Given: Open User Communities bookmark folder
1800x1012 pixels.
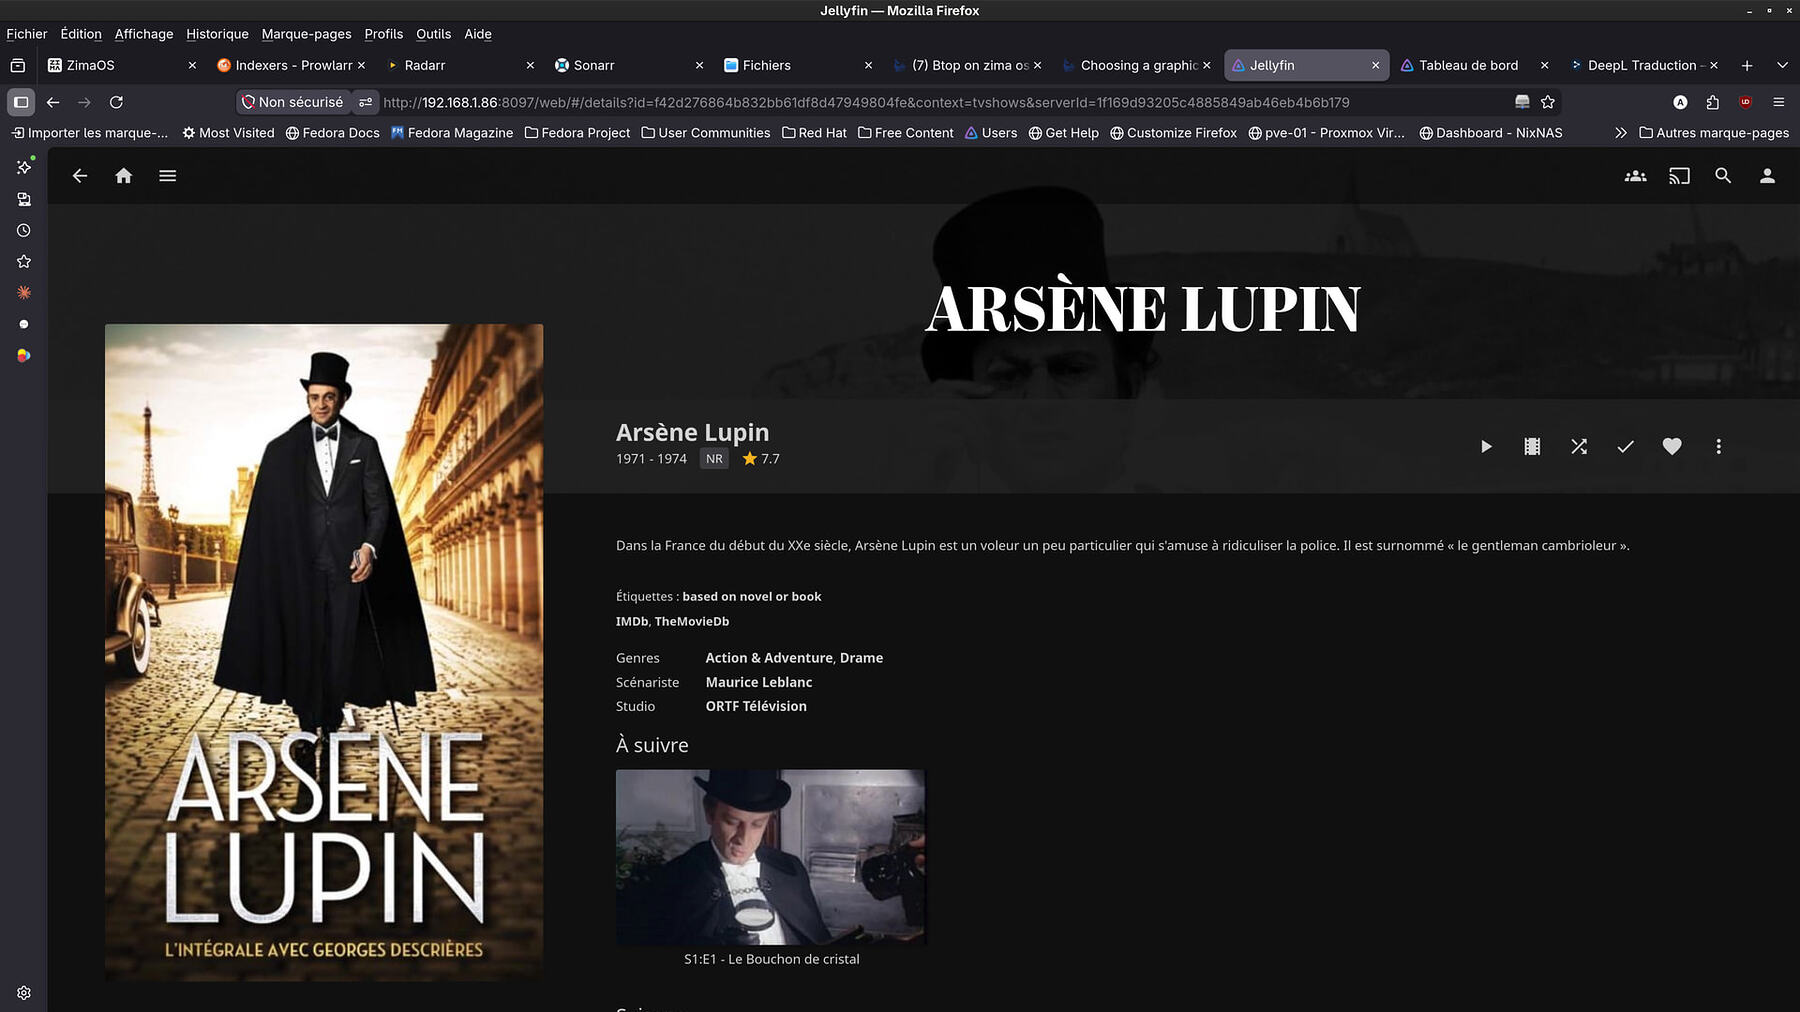Looking at the screenshot, I should click(x=705, y=133).
